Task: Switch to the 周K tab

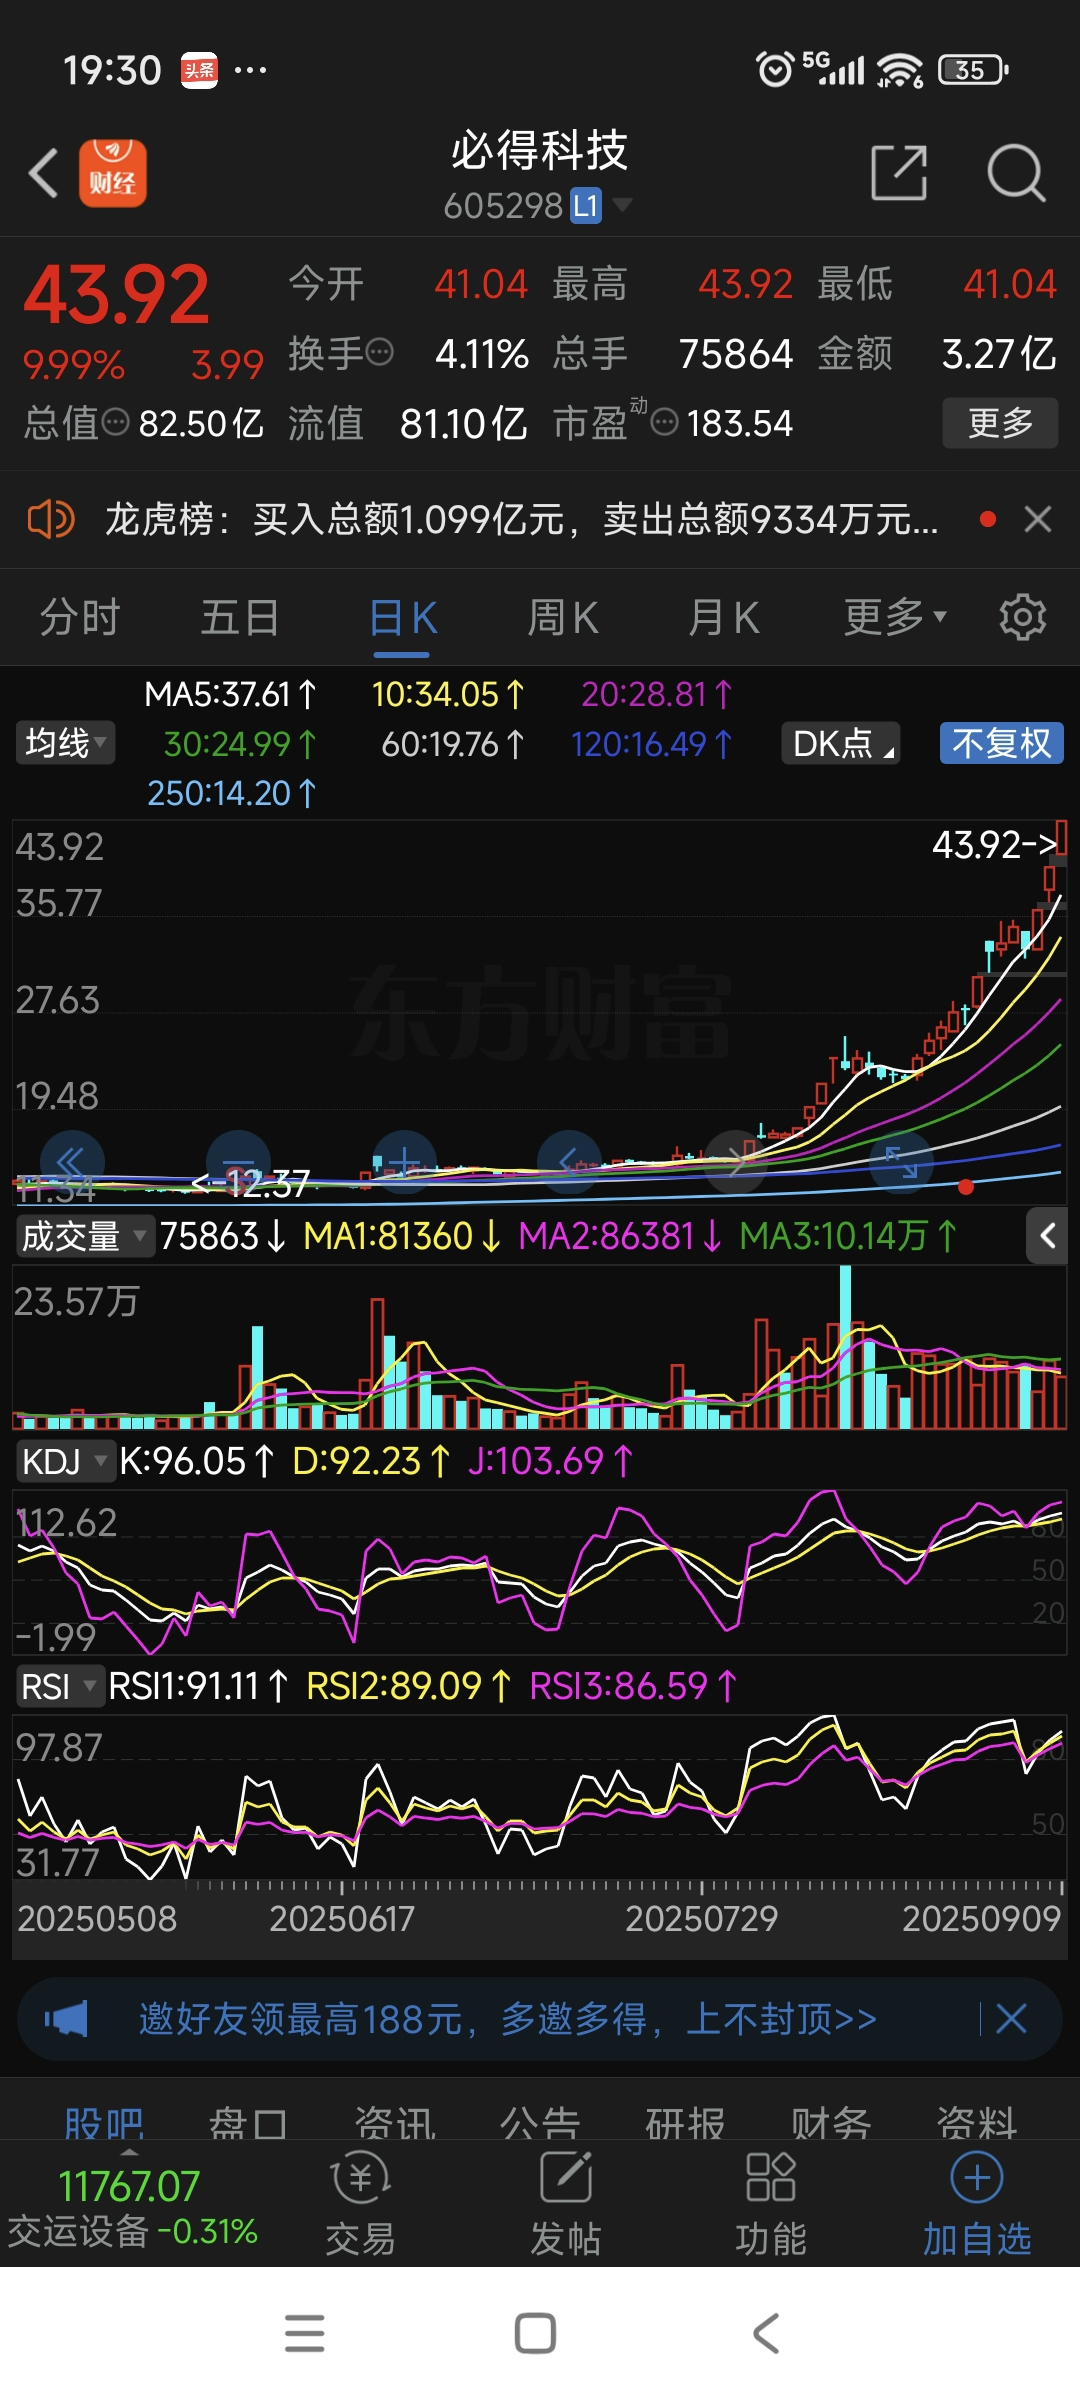Action: pos(563,617)
